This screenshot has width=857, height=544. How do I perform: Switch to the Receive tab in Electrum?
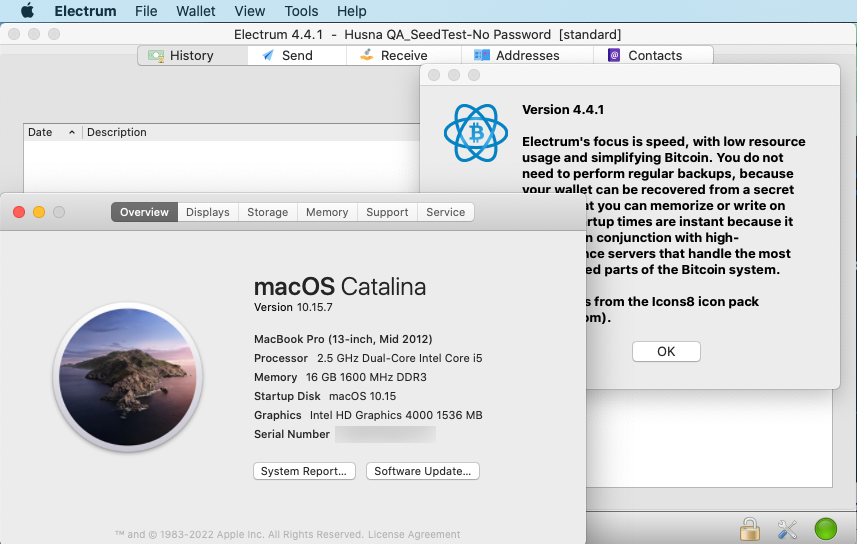click(x=403, y=55)
